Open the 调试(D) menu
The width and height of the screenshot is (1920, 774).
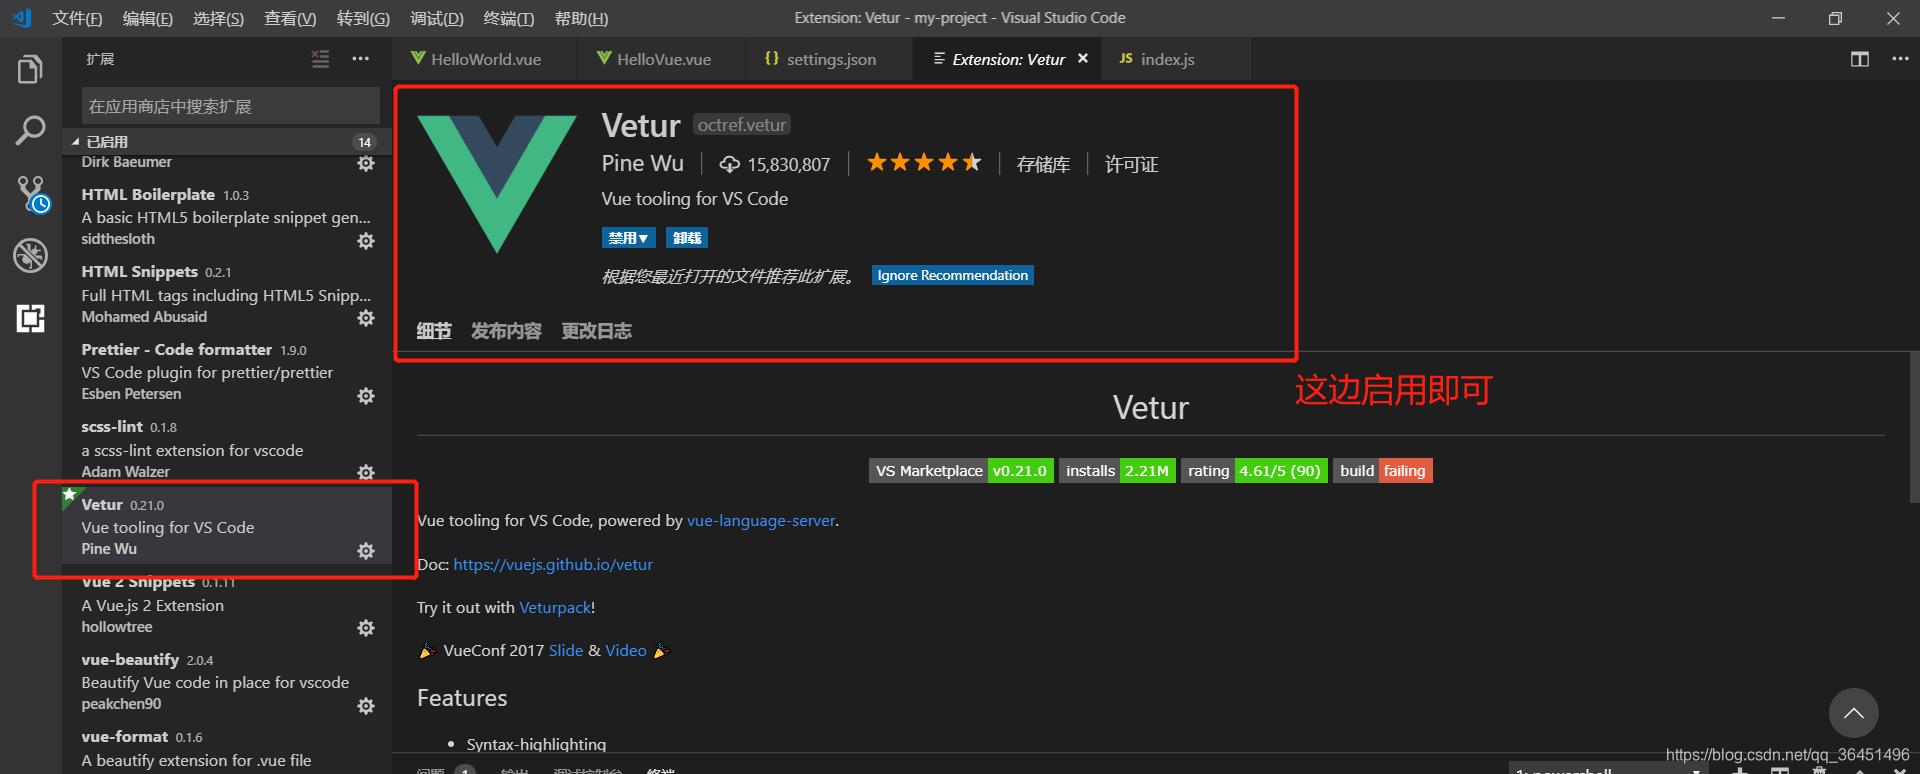click(437, 18)
